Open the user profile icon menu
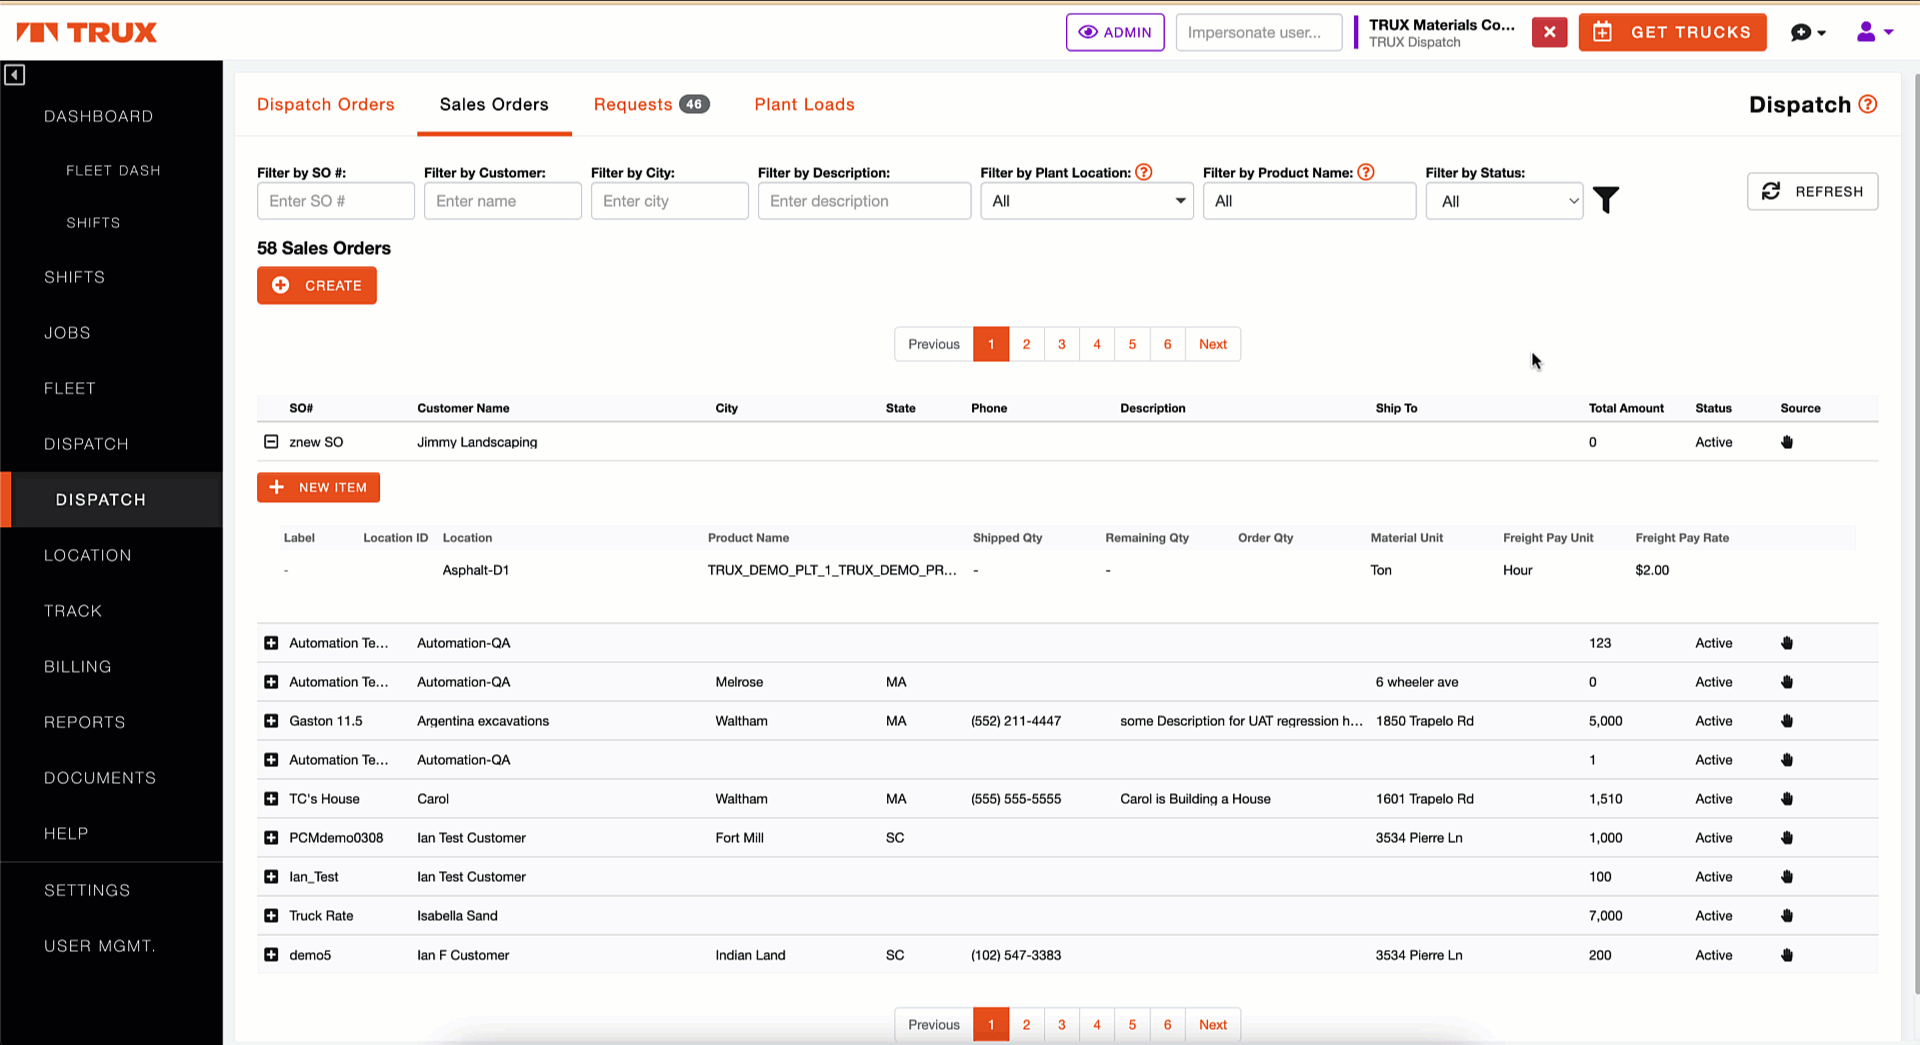Image resolution: width=1920 pixels, height=1045 pixels. pyautogui.click(x=1874, y=32)
